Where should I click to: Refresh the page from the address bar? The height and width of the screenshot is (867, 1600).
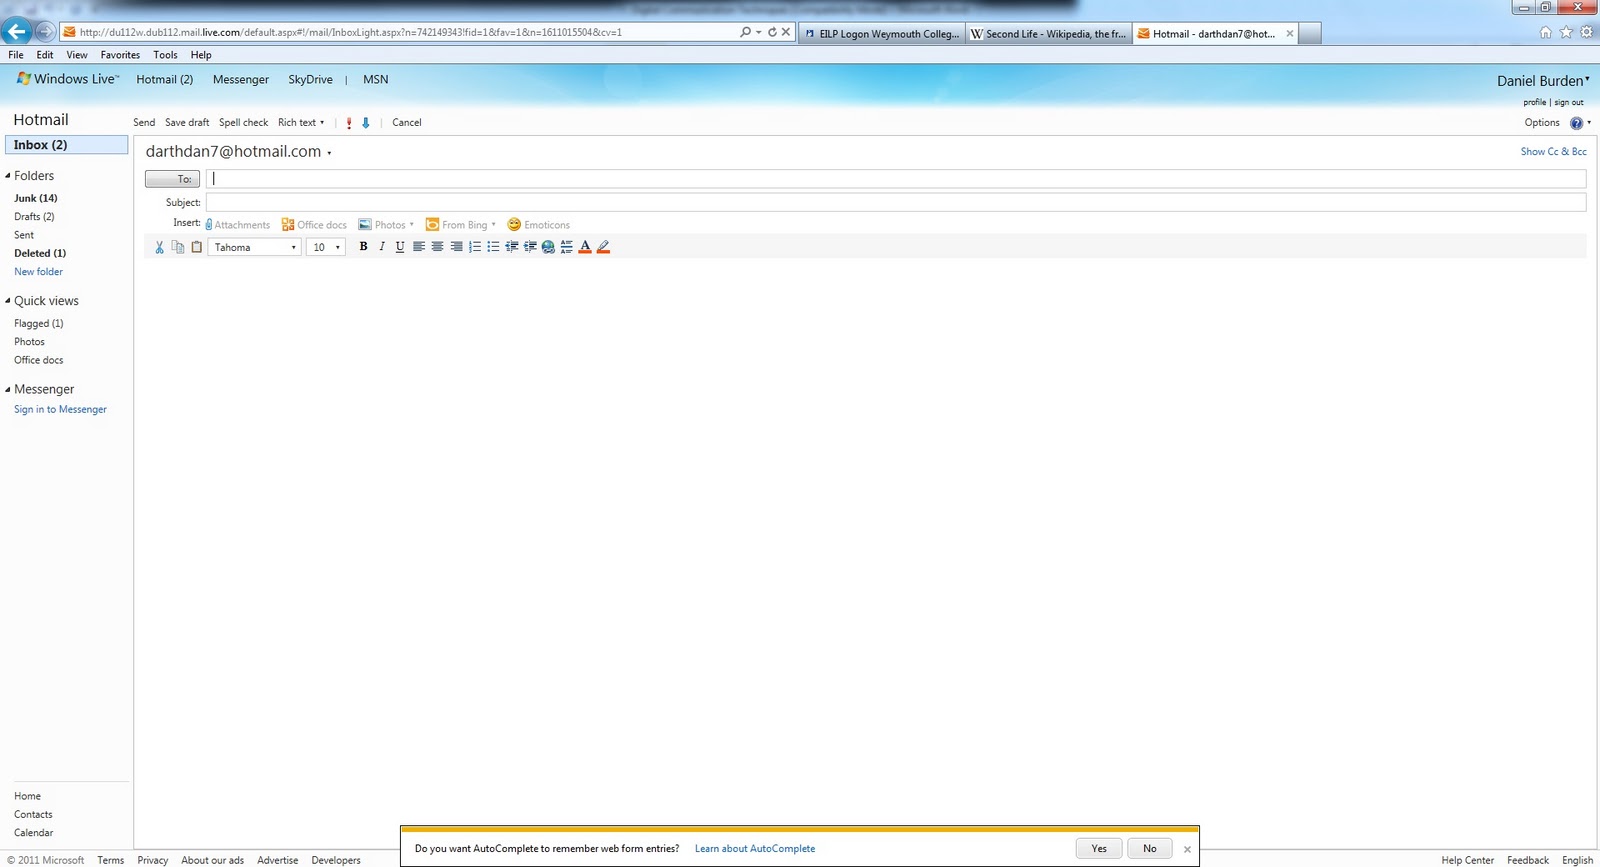[x=772, y=32]
